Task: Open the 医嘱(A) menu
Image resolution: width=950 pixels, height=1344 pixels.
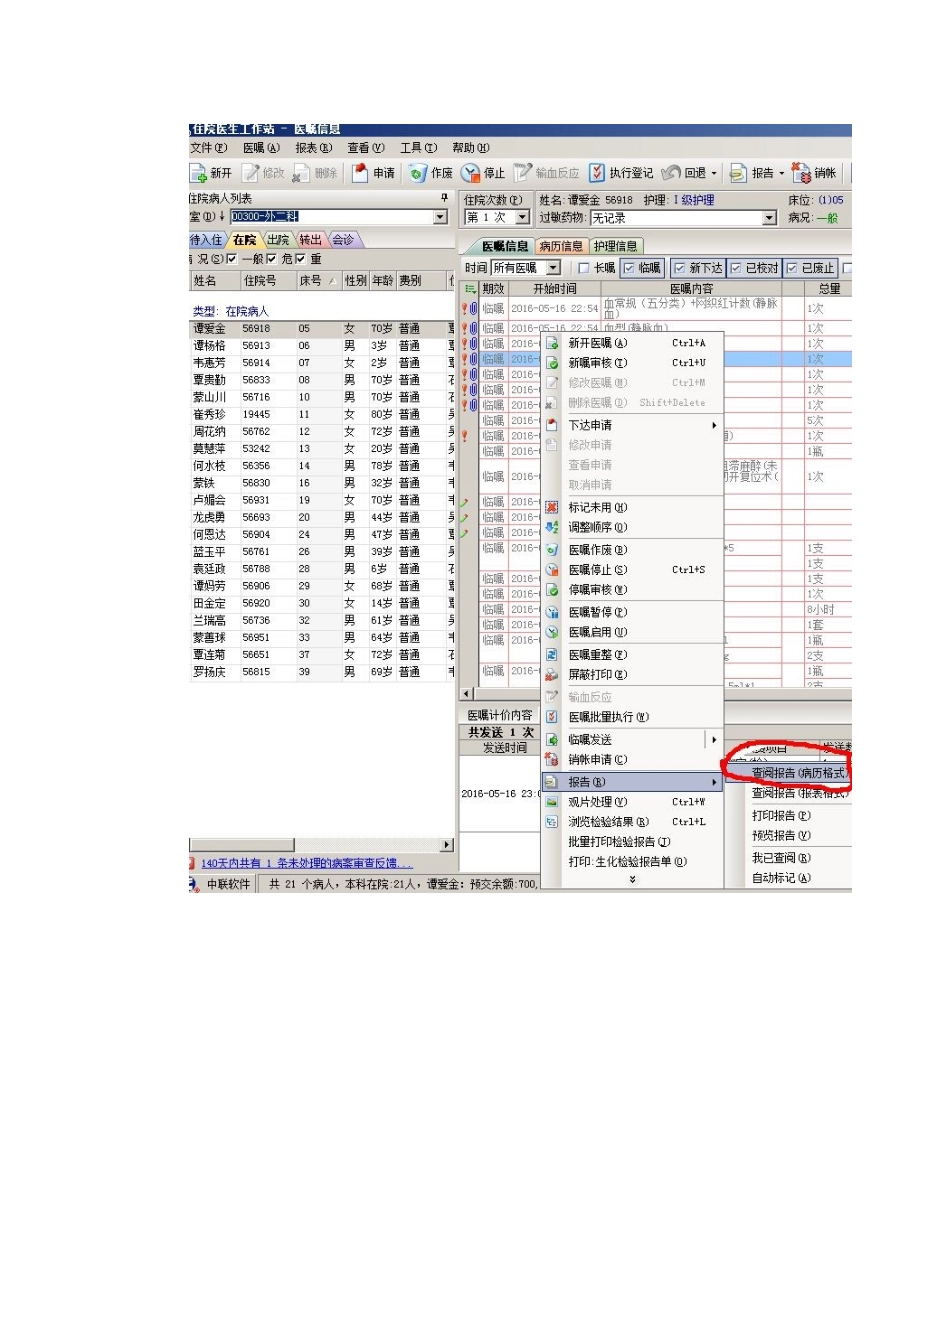Action: [261, 148]
